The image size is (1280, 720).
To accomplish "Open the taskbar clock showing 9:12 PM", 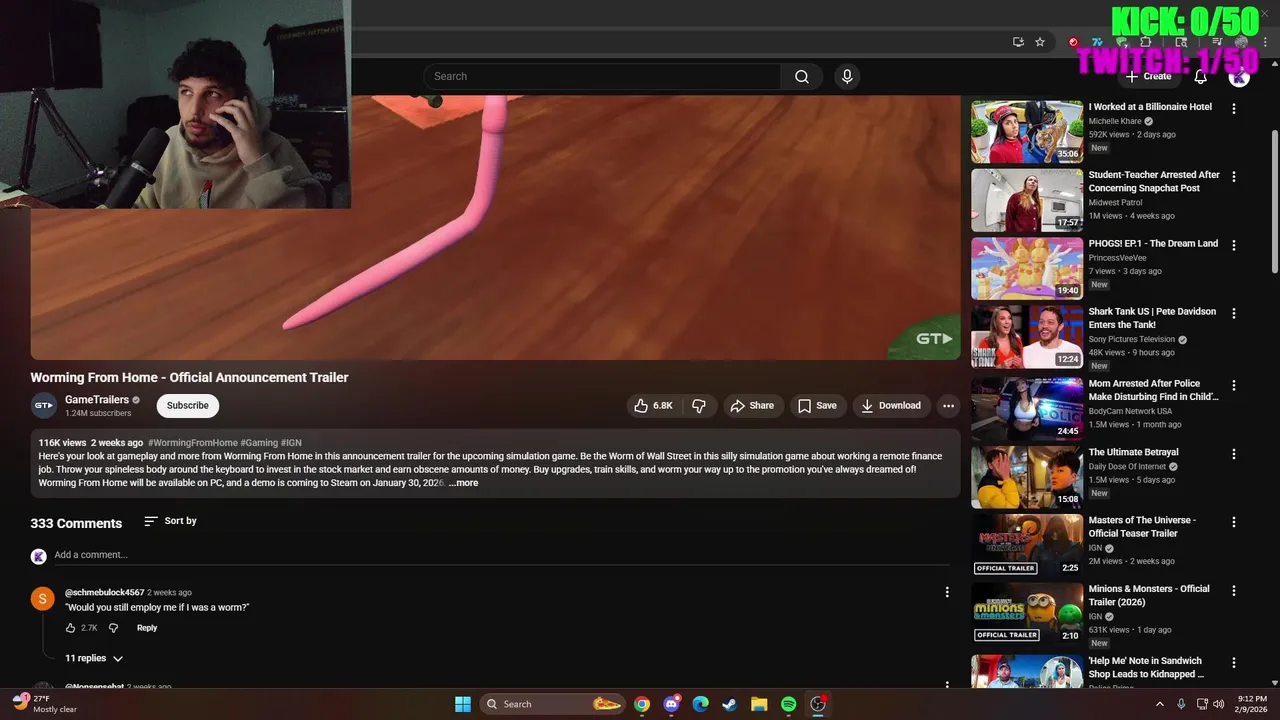I will click(1252, 704).
